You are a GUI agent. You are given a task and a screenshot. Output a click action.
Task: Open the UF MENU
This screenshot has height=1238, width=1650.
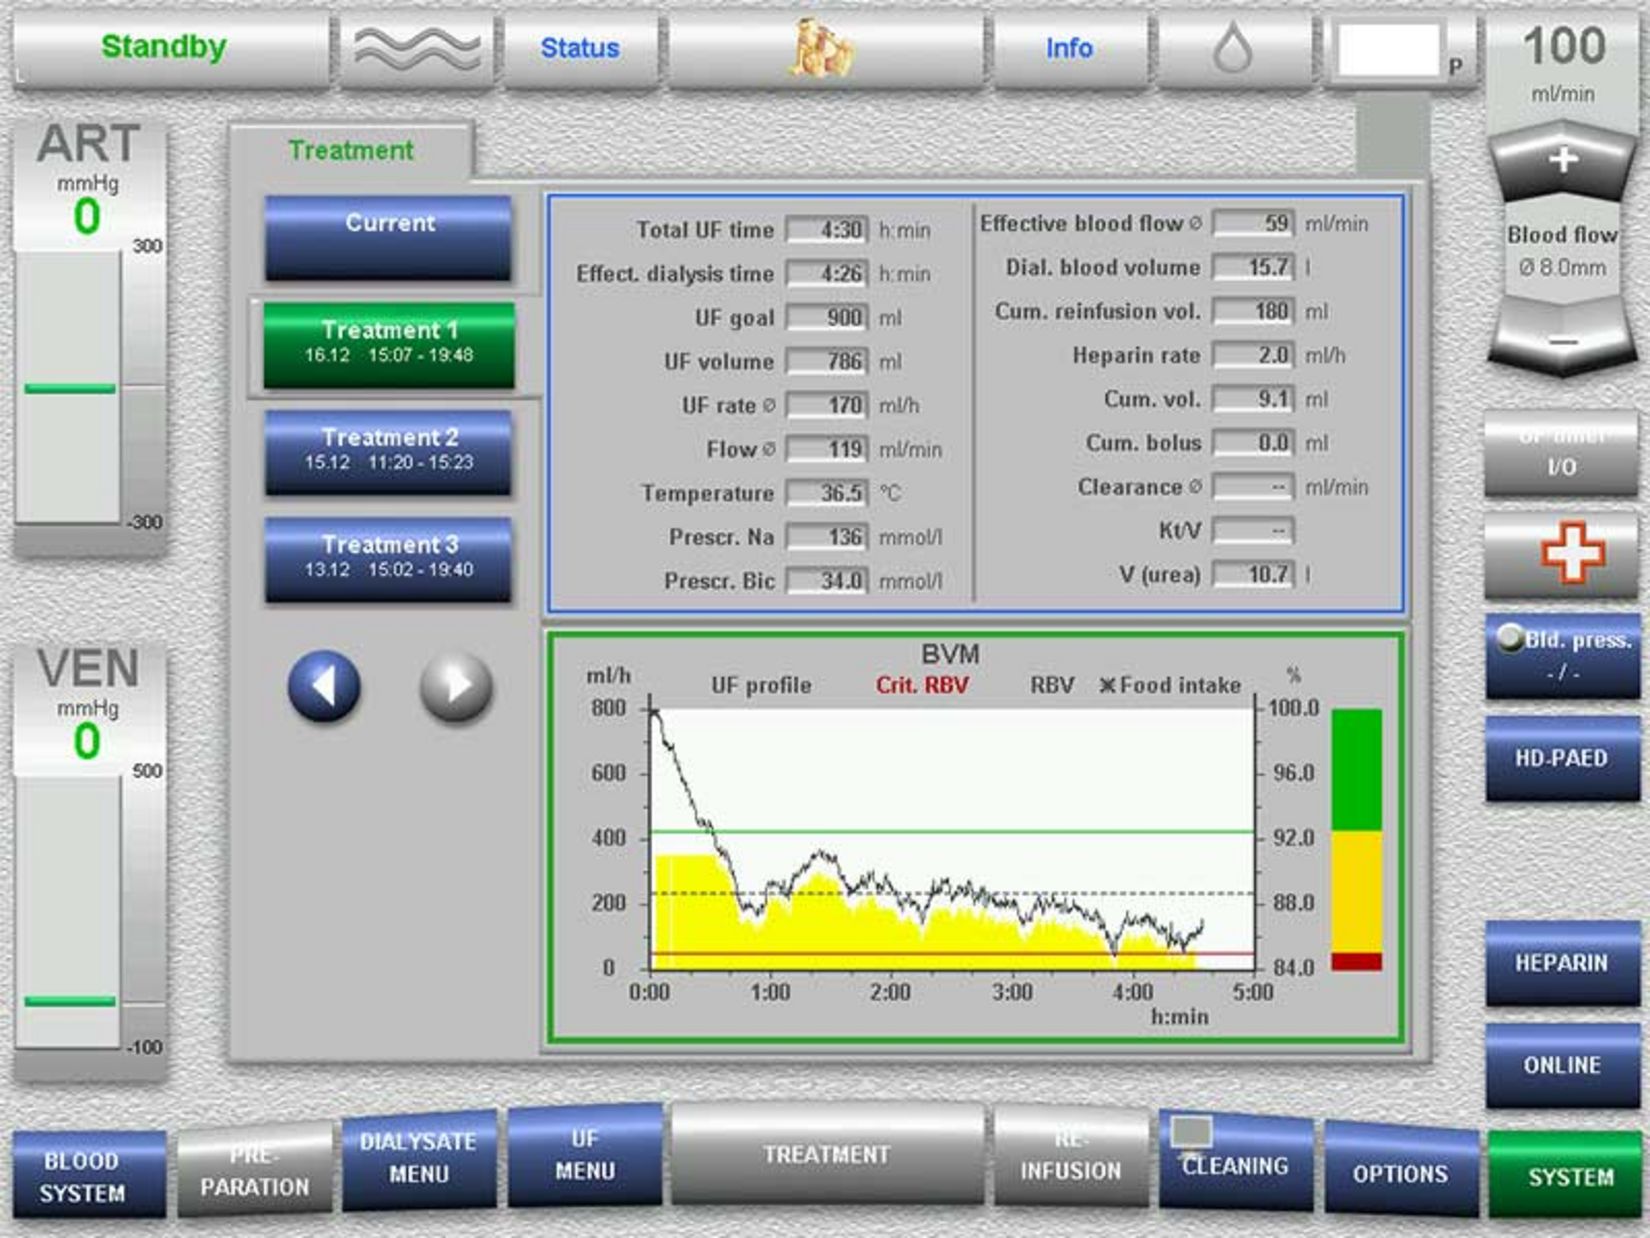point(586,1156)
